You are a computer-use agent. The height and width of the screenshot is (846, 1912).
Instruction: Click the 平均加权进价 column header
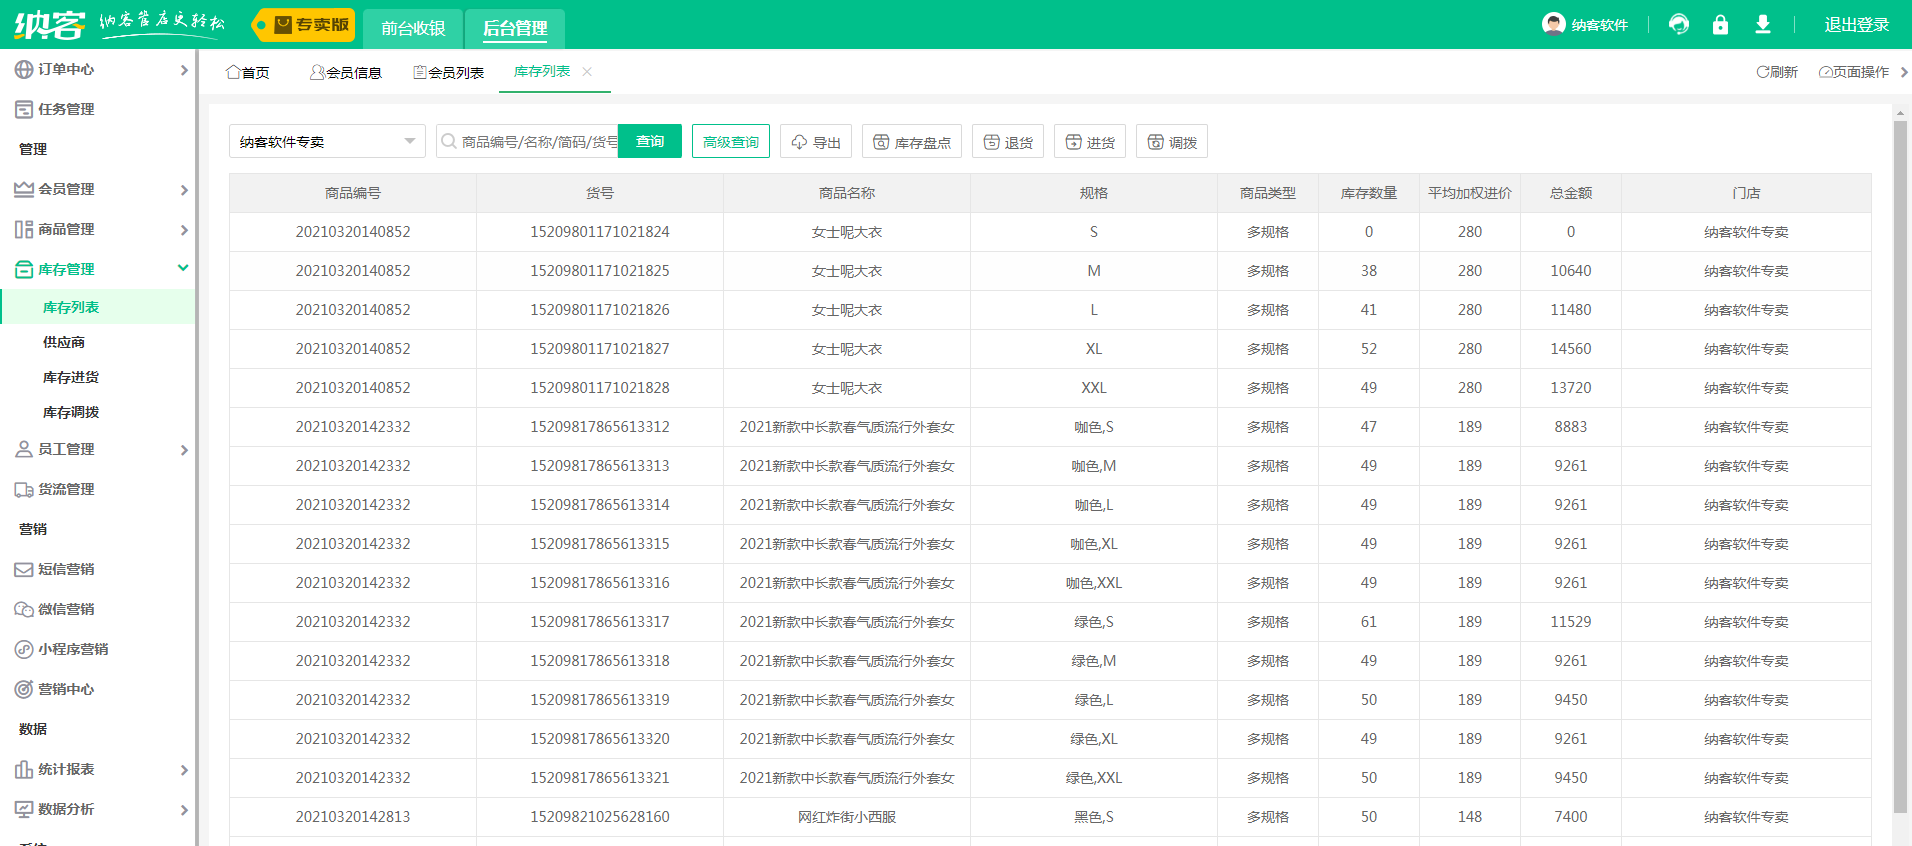1470,193
